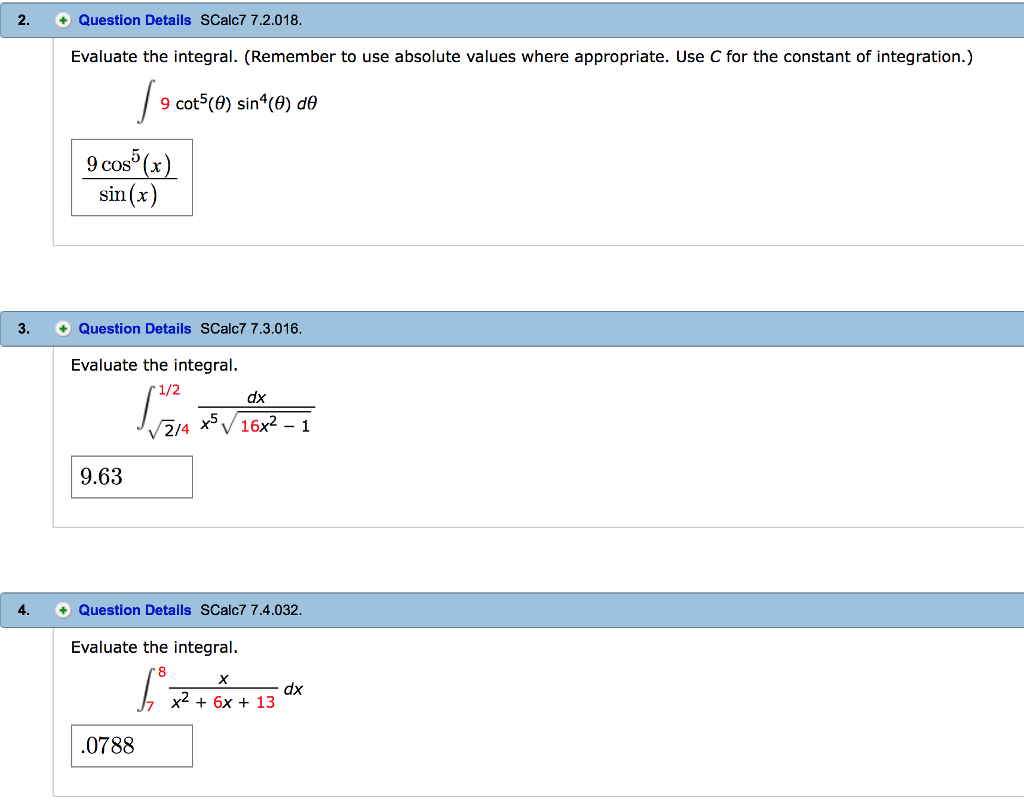Open Question Details for SCalc7 7.4.032
Viewport: 1024px width, 801px height.
point(134,610)
